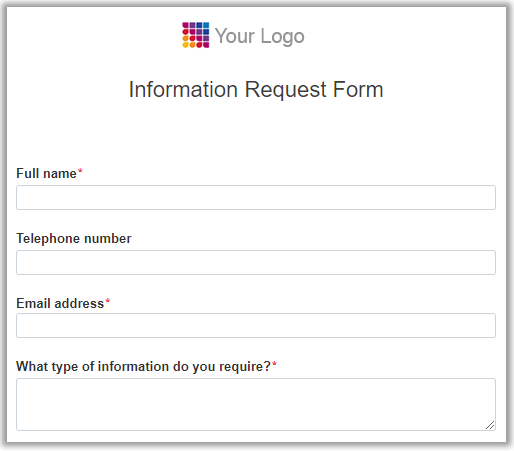The image size is (514, 451).
Task: Click the Telephone number label
Action: click(74, 239)
